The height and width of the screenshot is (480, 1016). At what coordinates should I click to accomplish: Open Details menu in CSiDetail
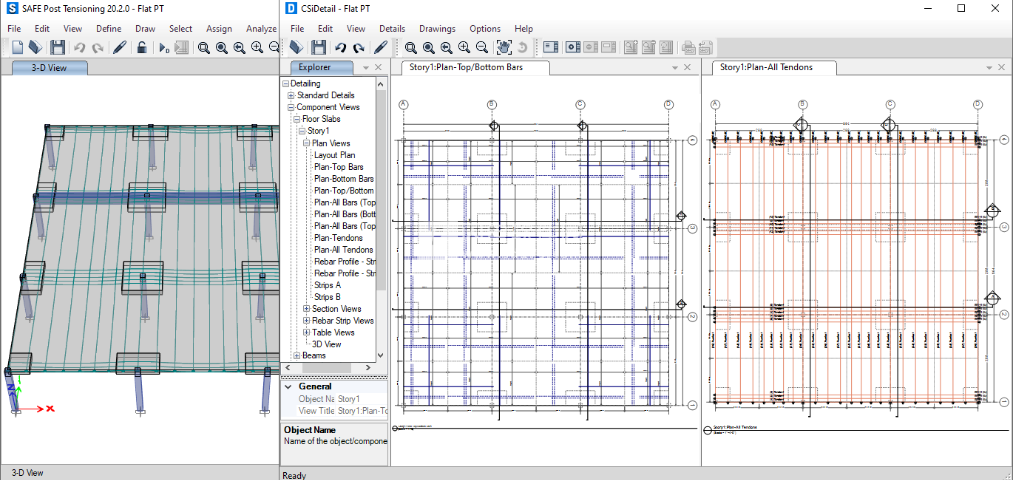(392, 29)
